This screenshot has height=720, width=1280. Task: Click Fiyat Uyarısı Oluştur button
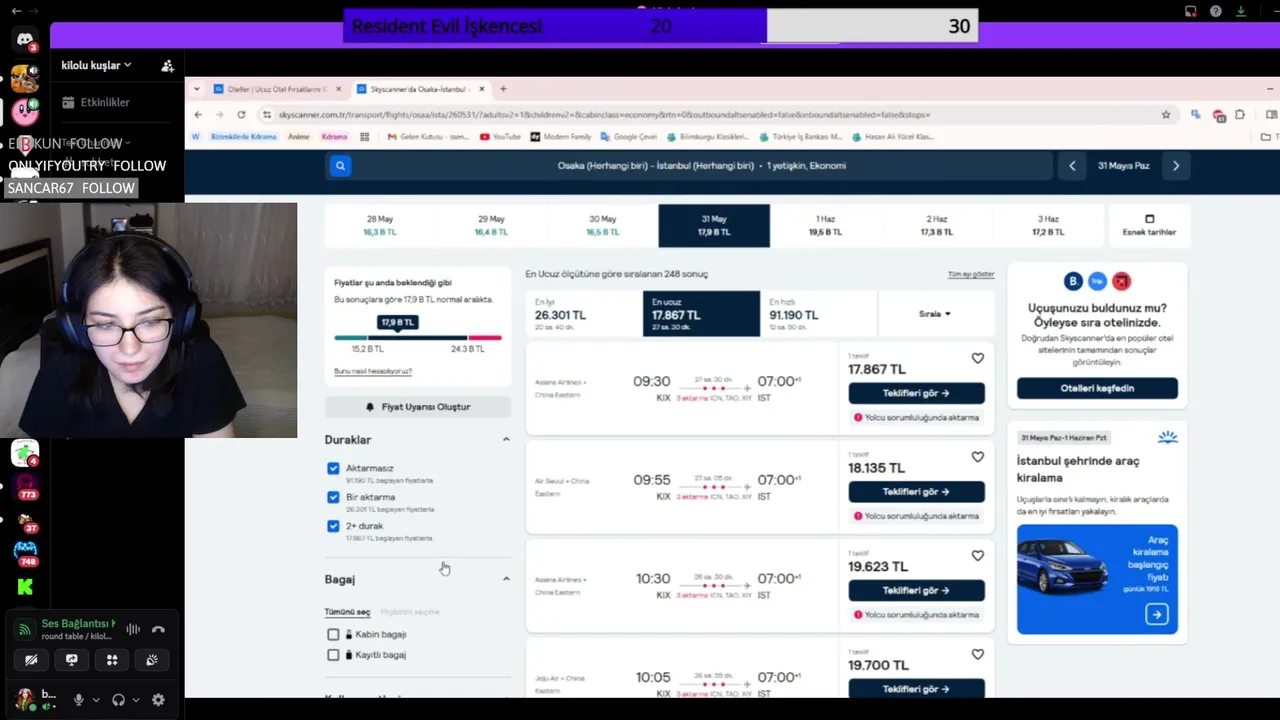(x=418, y=407)
